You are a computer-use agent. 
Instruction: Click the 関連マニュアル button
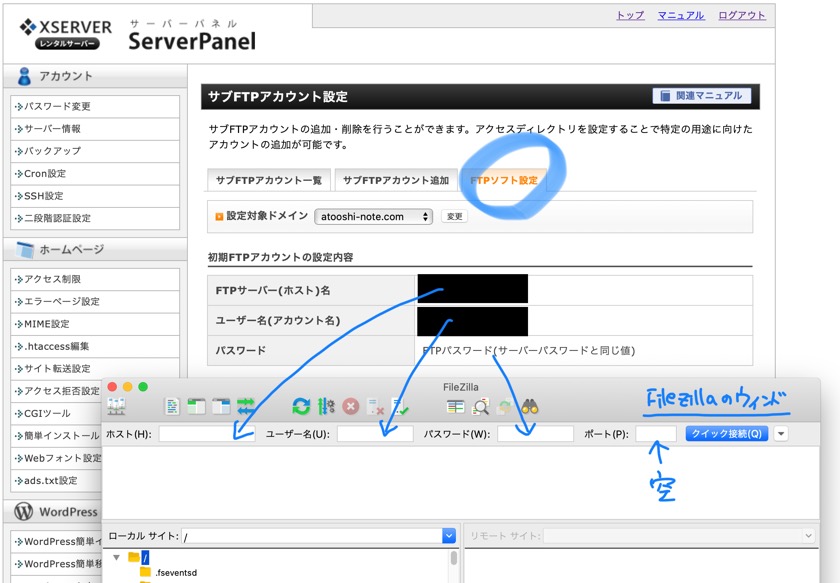coord(702,96)
